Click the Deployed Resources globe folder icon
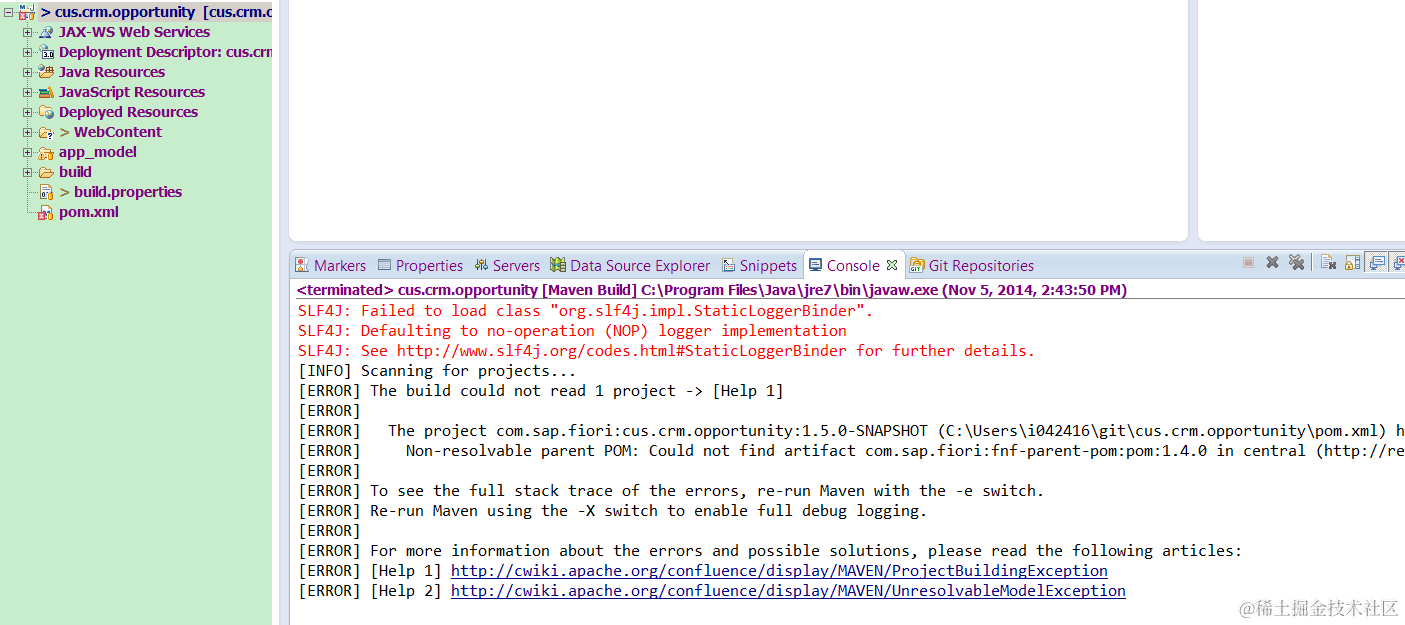 (x=46, y=112)
